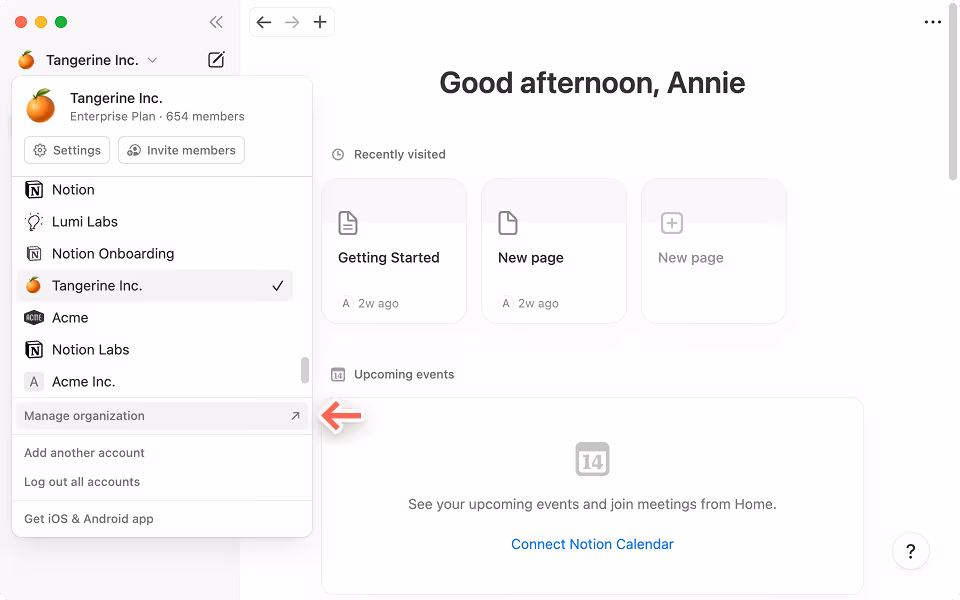
Task: Collapse the sidebar with the double-chevron icon
Action: click(x=216, y=22)
